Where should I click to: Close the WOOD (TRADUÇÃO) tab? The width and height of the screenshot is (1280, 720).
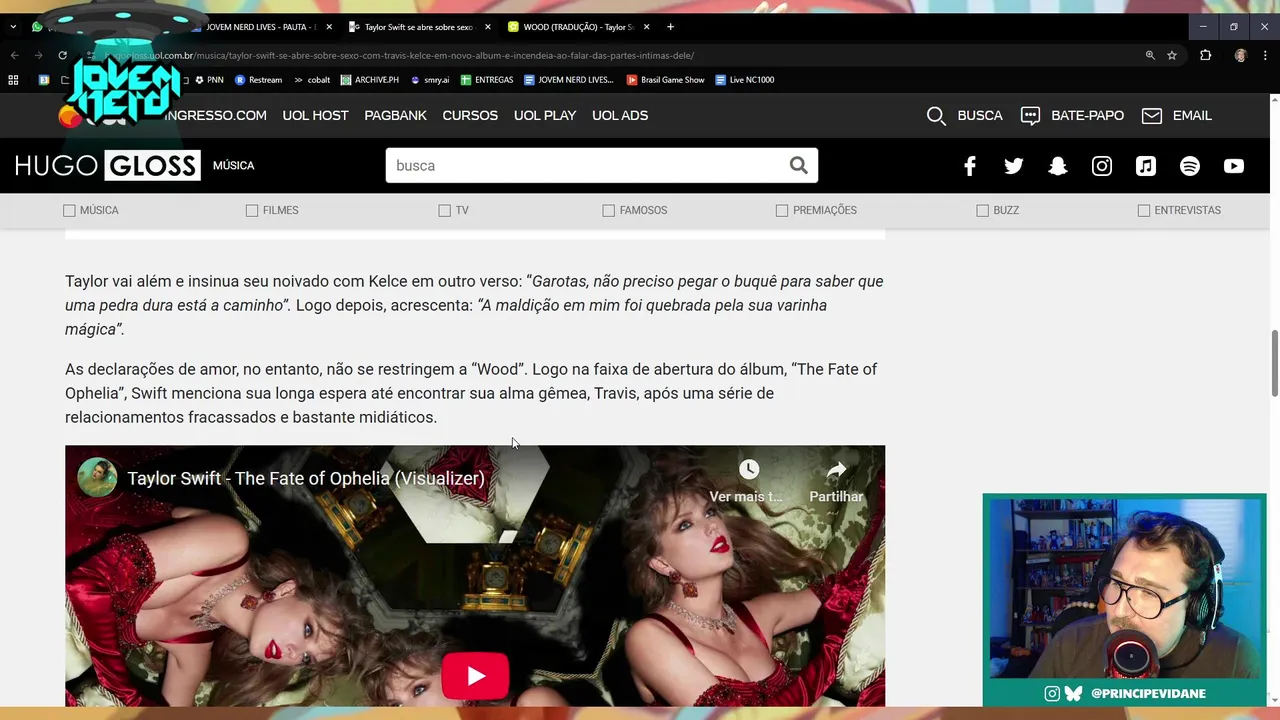point(647,27)
